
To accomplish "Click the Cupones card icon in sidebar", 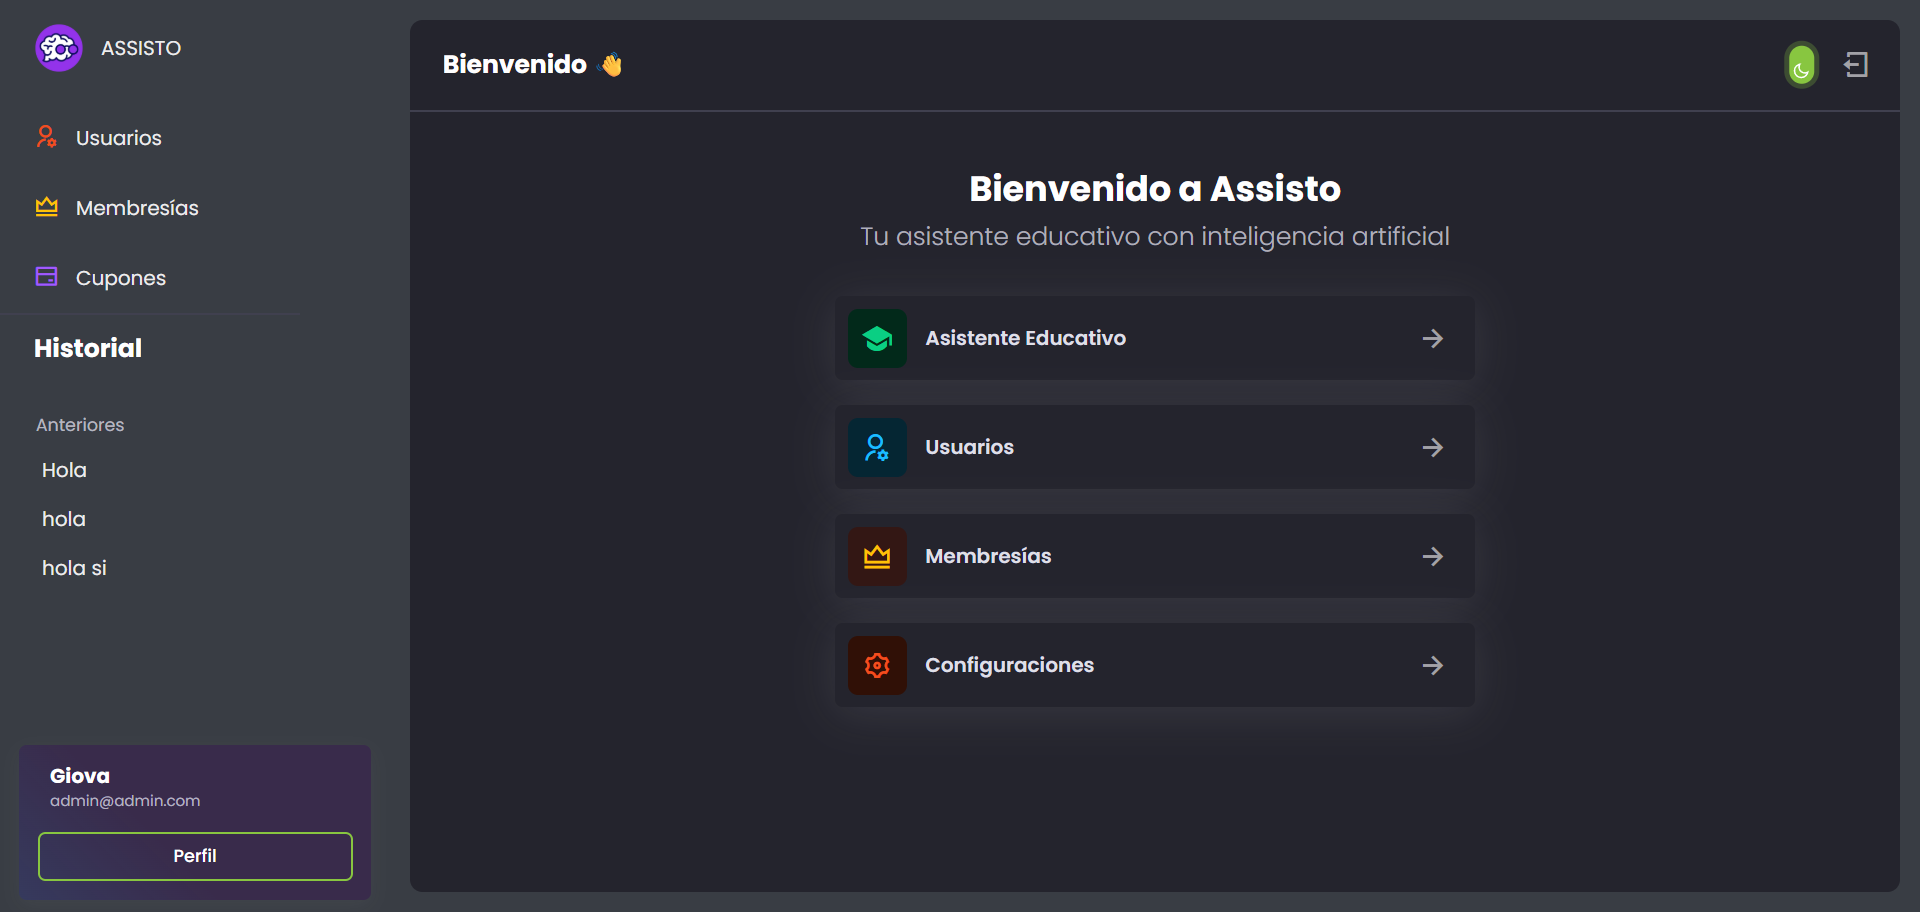I will [x=46, y=277].
